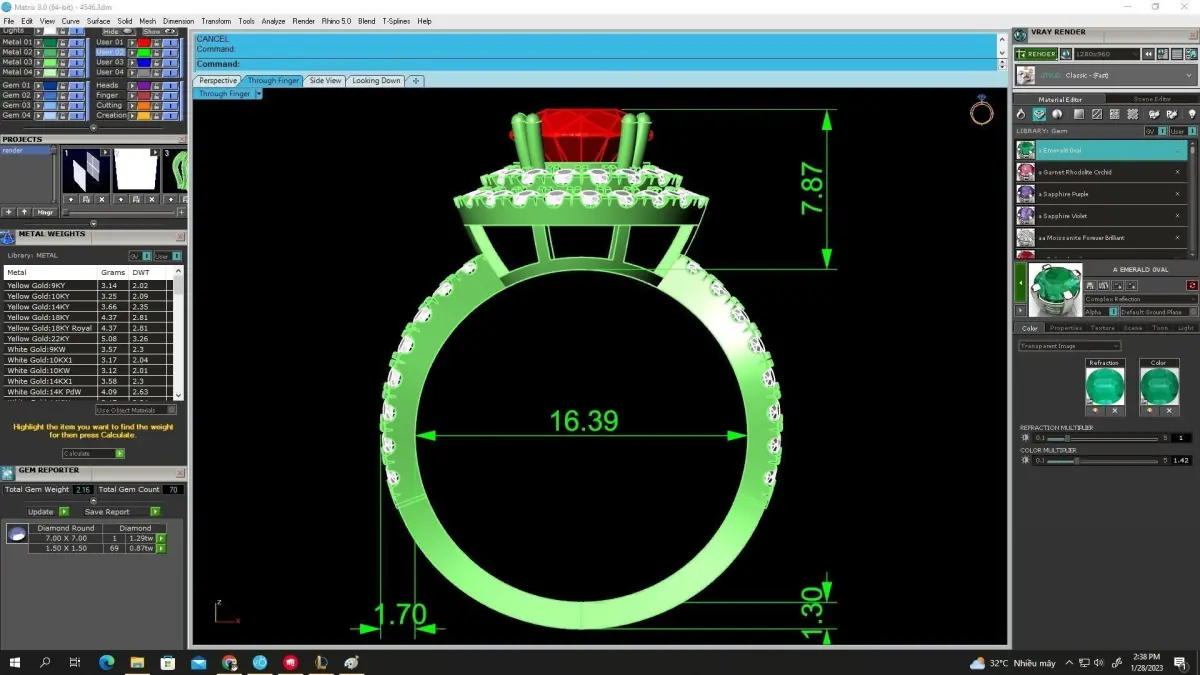Image resolution: width=1200 pixels, height=675 pixels.
Task: Remove the a Emerald Oval material
Action: [x=1177, y=150]
